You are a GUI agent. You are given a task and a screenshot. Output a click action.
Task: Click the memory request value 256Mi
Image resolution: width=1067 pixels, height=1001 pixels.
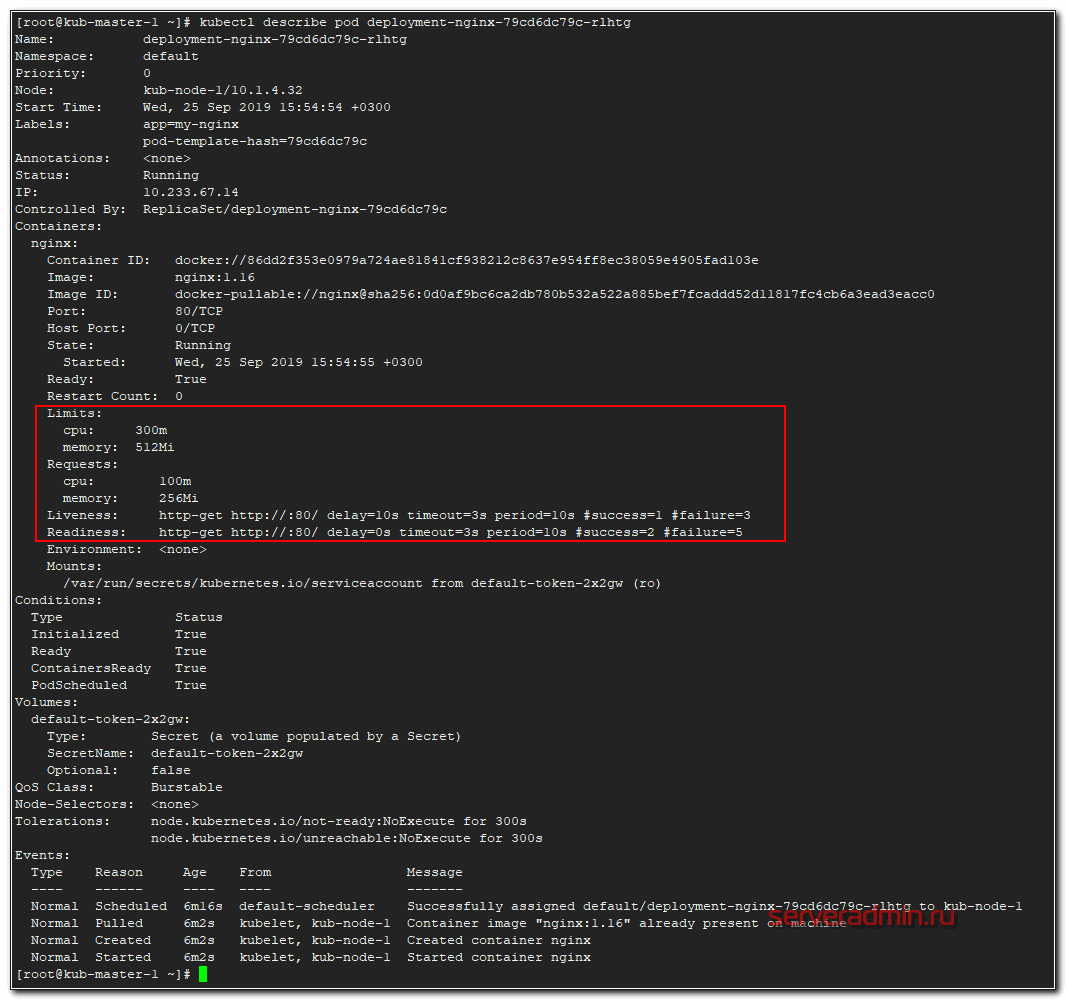[179, 498]
